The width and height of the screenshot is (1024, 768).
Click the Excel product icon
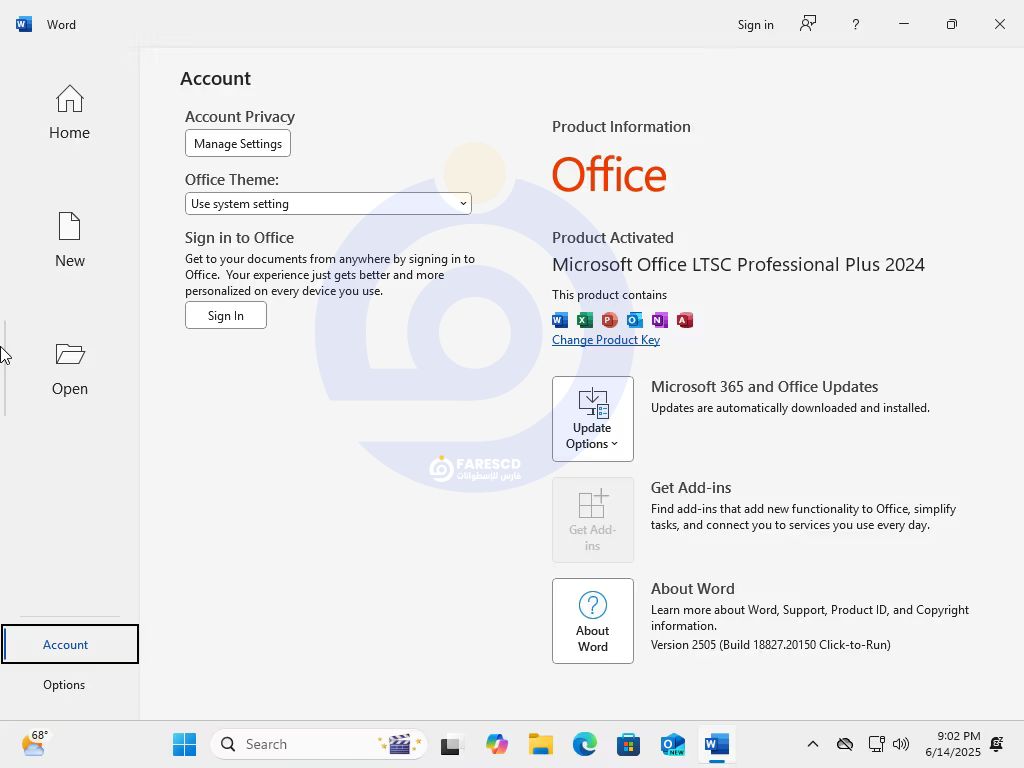point(584,320)
